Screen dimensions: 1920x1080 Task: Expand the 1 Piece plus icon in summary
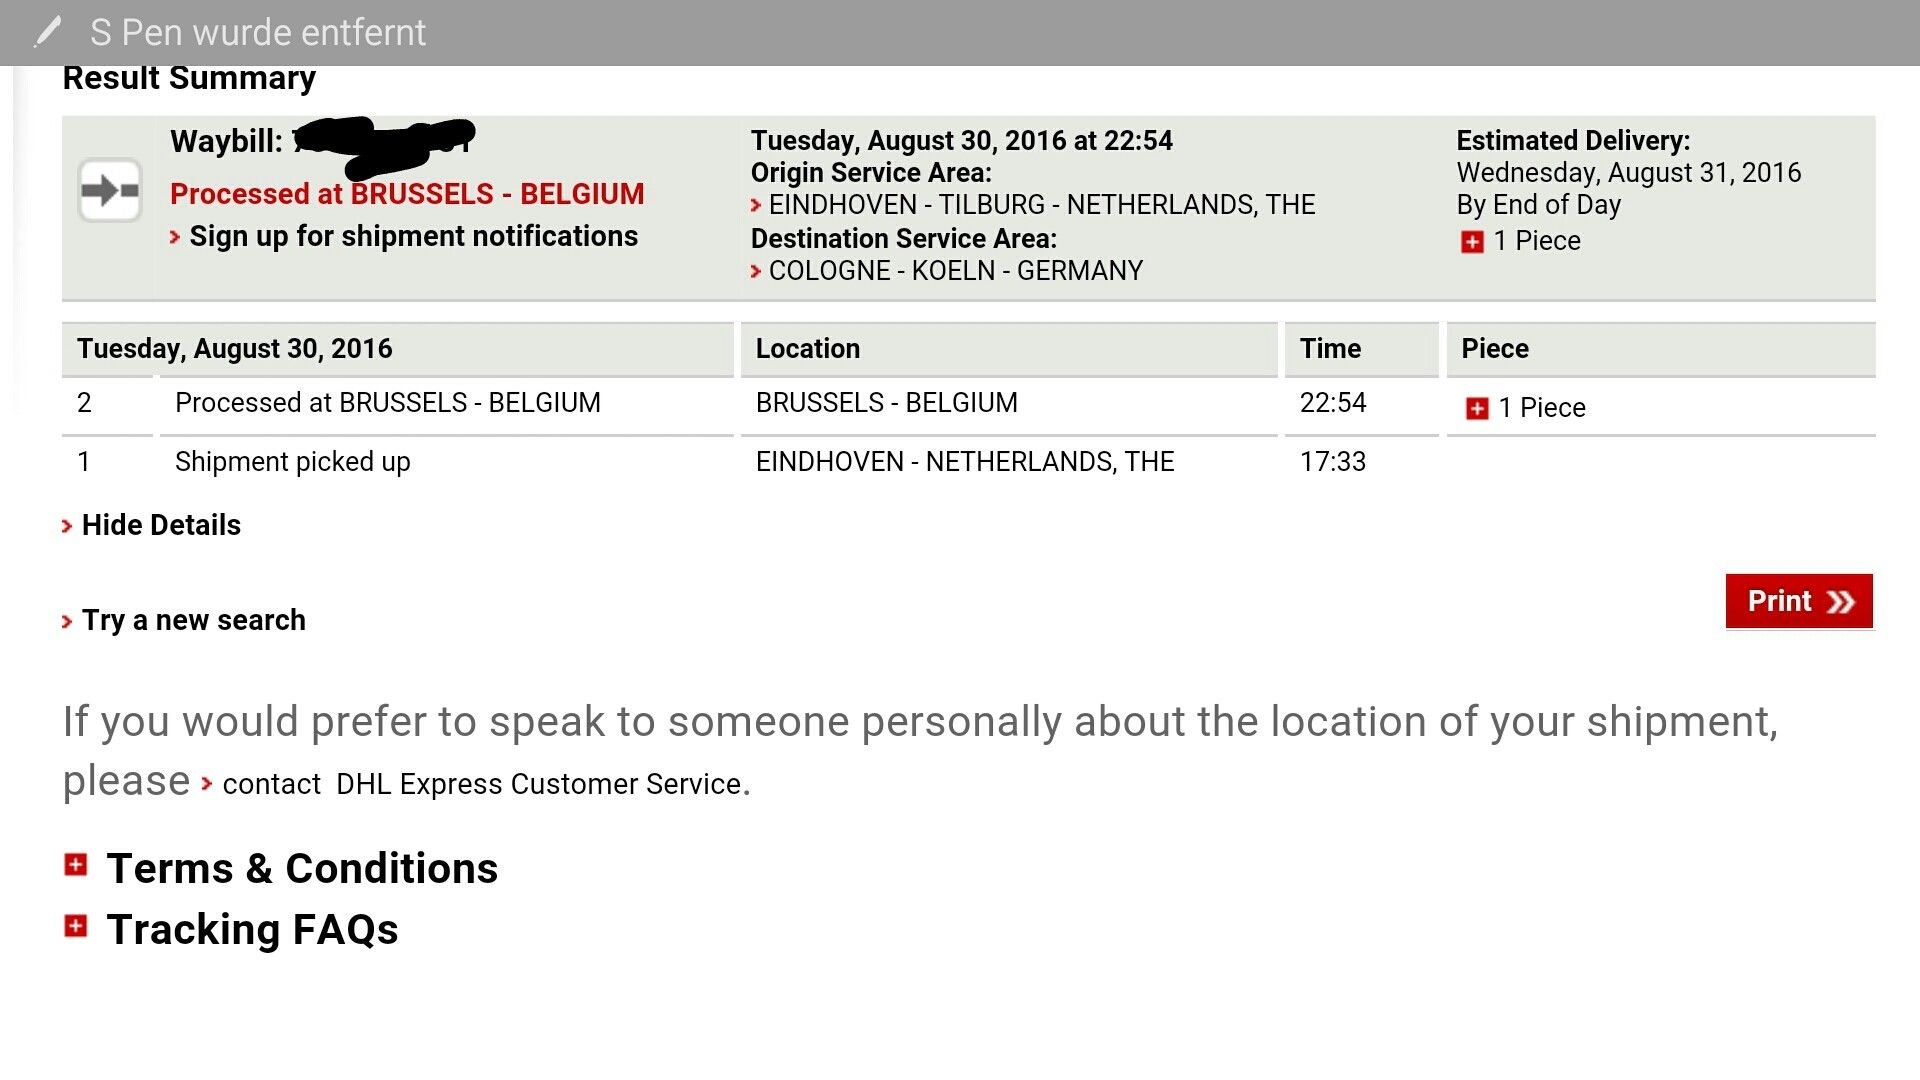point(1472,242)
